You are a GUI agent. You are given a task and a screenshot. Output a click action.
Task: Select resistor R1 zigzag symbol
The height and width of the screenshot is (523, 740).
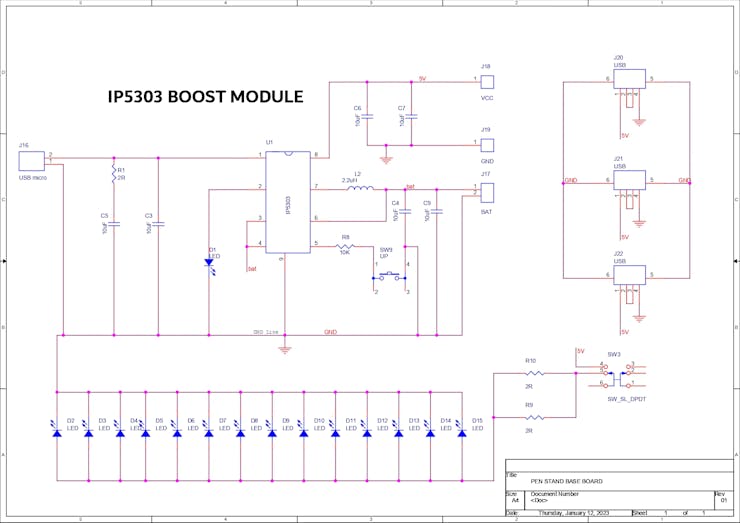tap(114, 174)
